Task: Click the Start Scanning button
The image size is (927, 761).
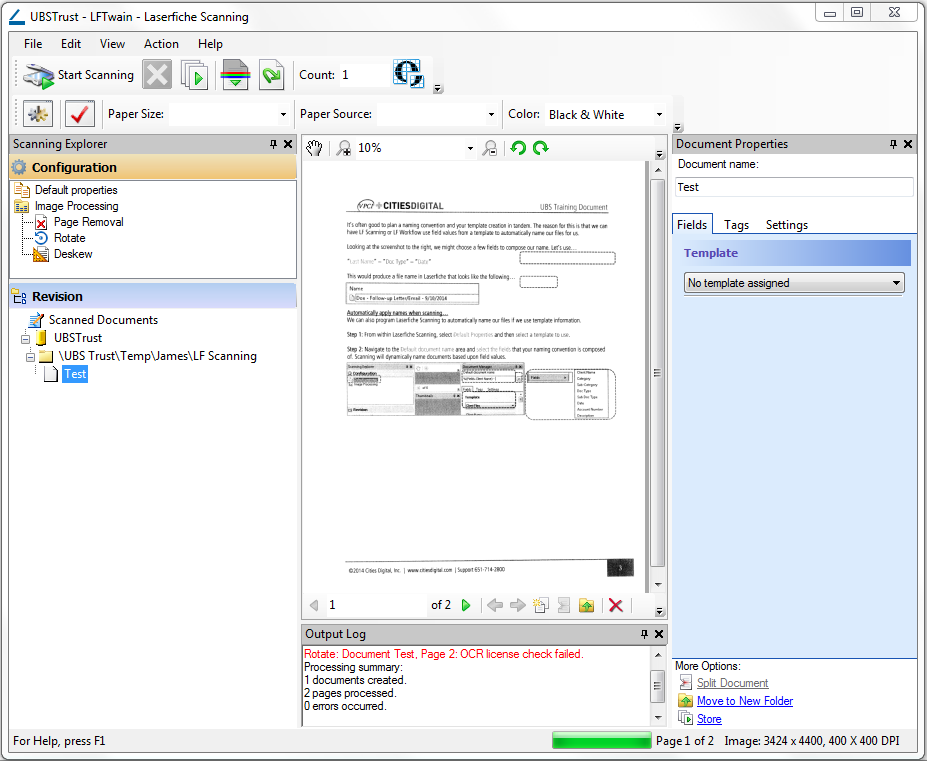Action: (x=79, y=75)
